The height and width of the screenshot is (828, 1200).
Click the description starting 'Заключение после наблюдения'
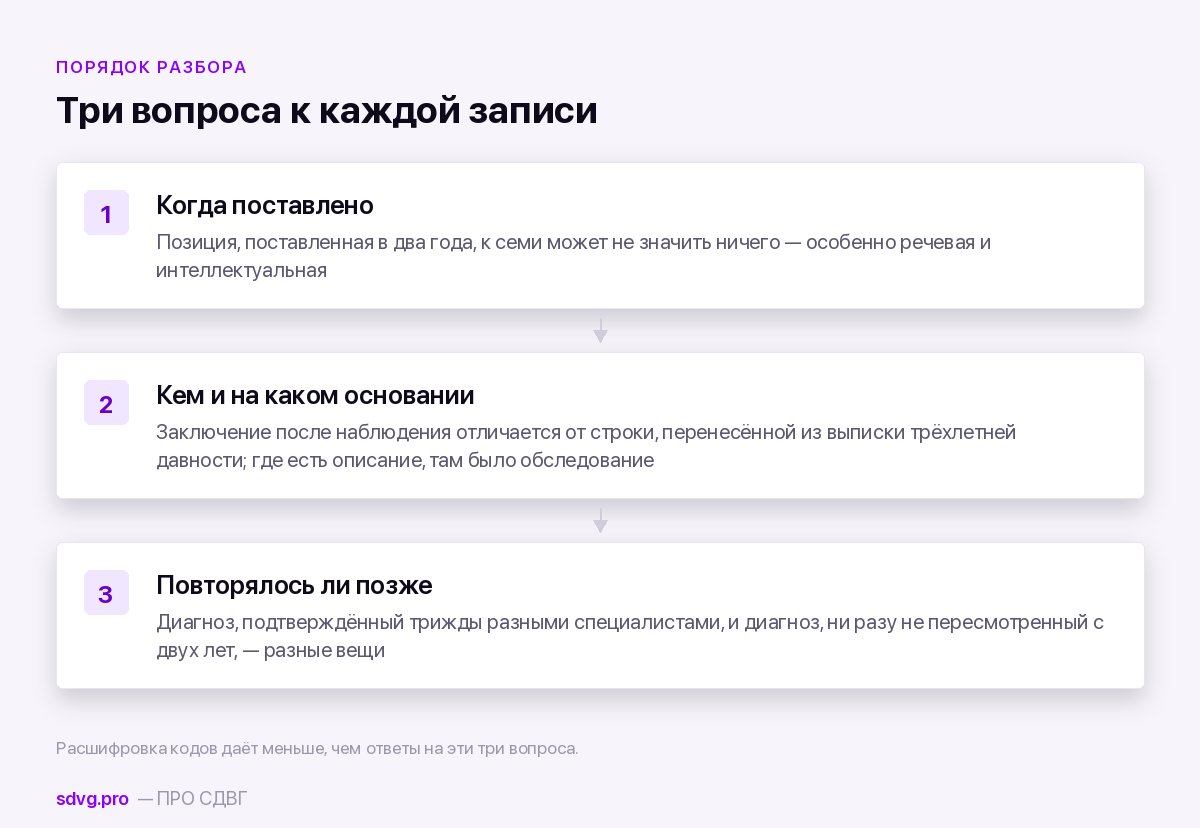click(x=586, y=446)
